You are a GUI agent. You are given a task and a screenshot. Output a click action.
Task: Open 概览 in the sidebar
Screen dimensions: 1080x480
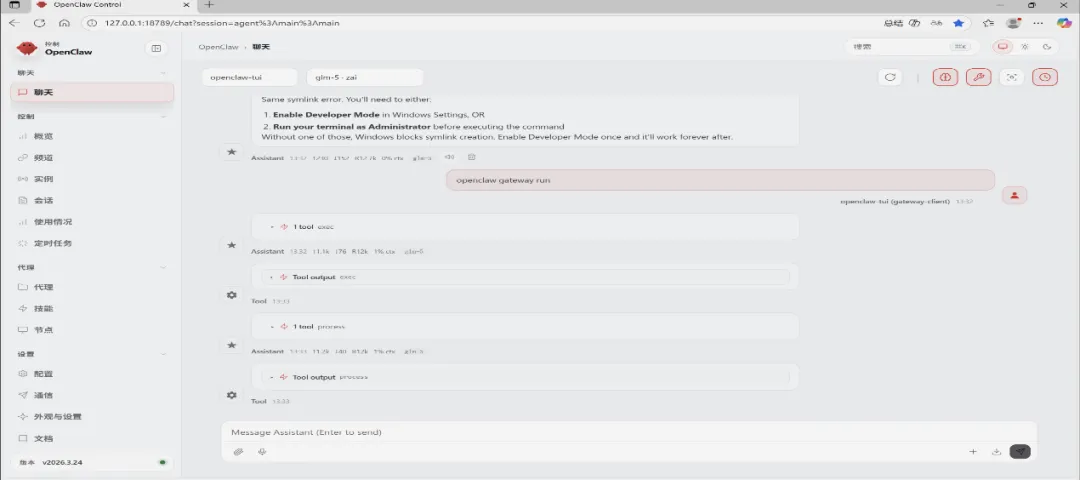43,136
